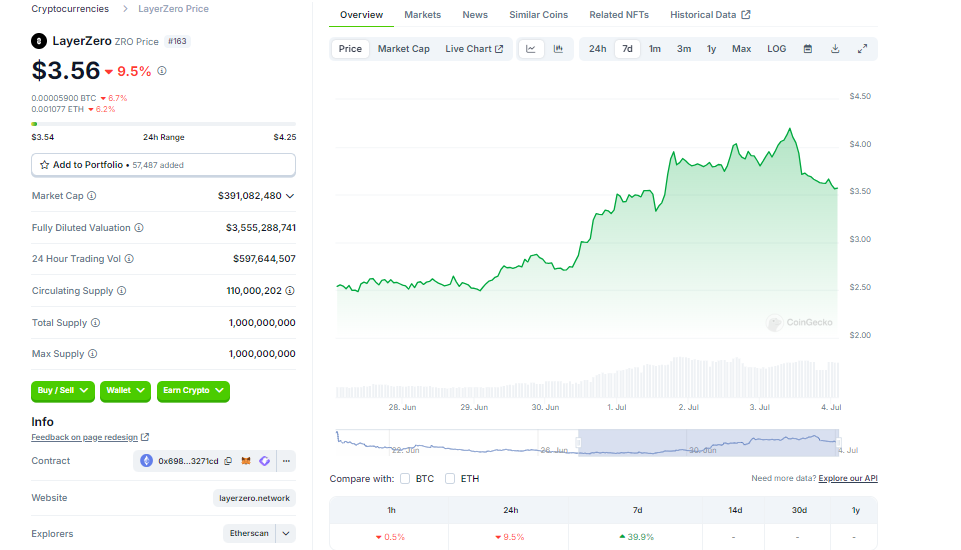Toggle LOG scale on chart
Viewport: 961px width, 550px height.
pyautogui.click(x=777, y=49)
